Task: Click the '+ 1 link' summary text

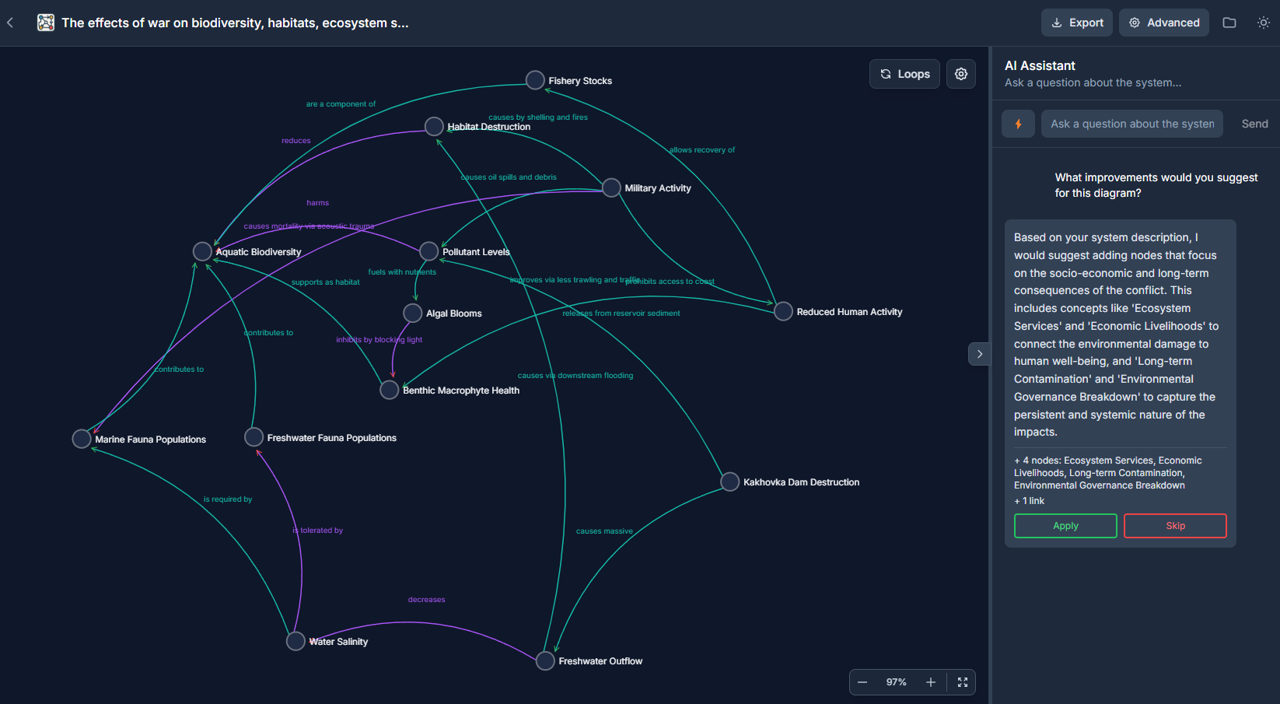Action: coord(1029,501)
